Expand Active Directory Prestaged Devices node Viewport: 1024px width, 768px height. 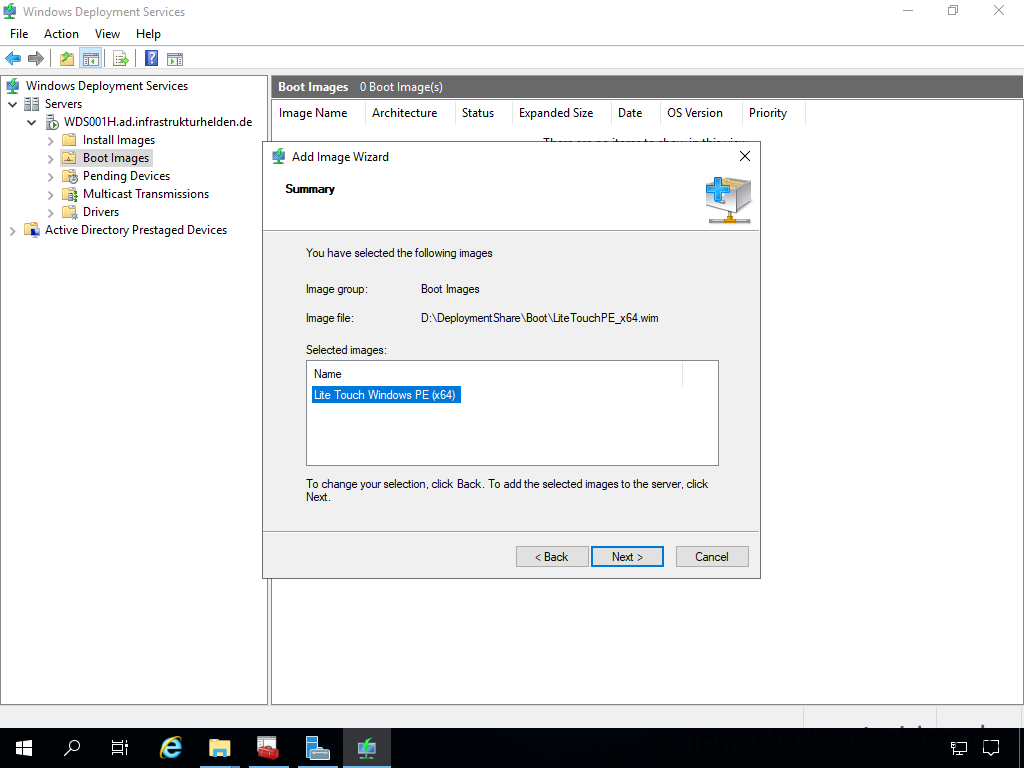[12, 231]
